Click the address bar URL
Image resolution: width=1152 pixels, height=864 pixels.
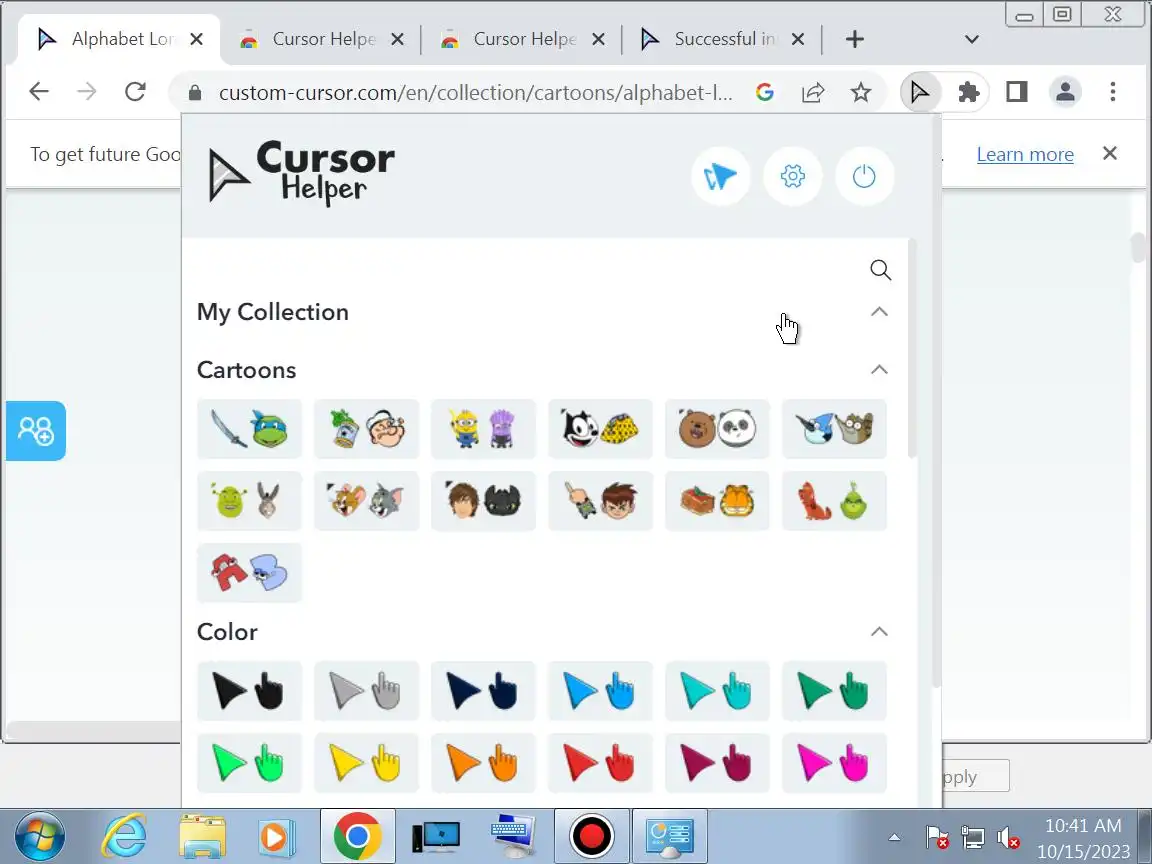(475, 93)
